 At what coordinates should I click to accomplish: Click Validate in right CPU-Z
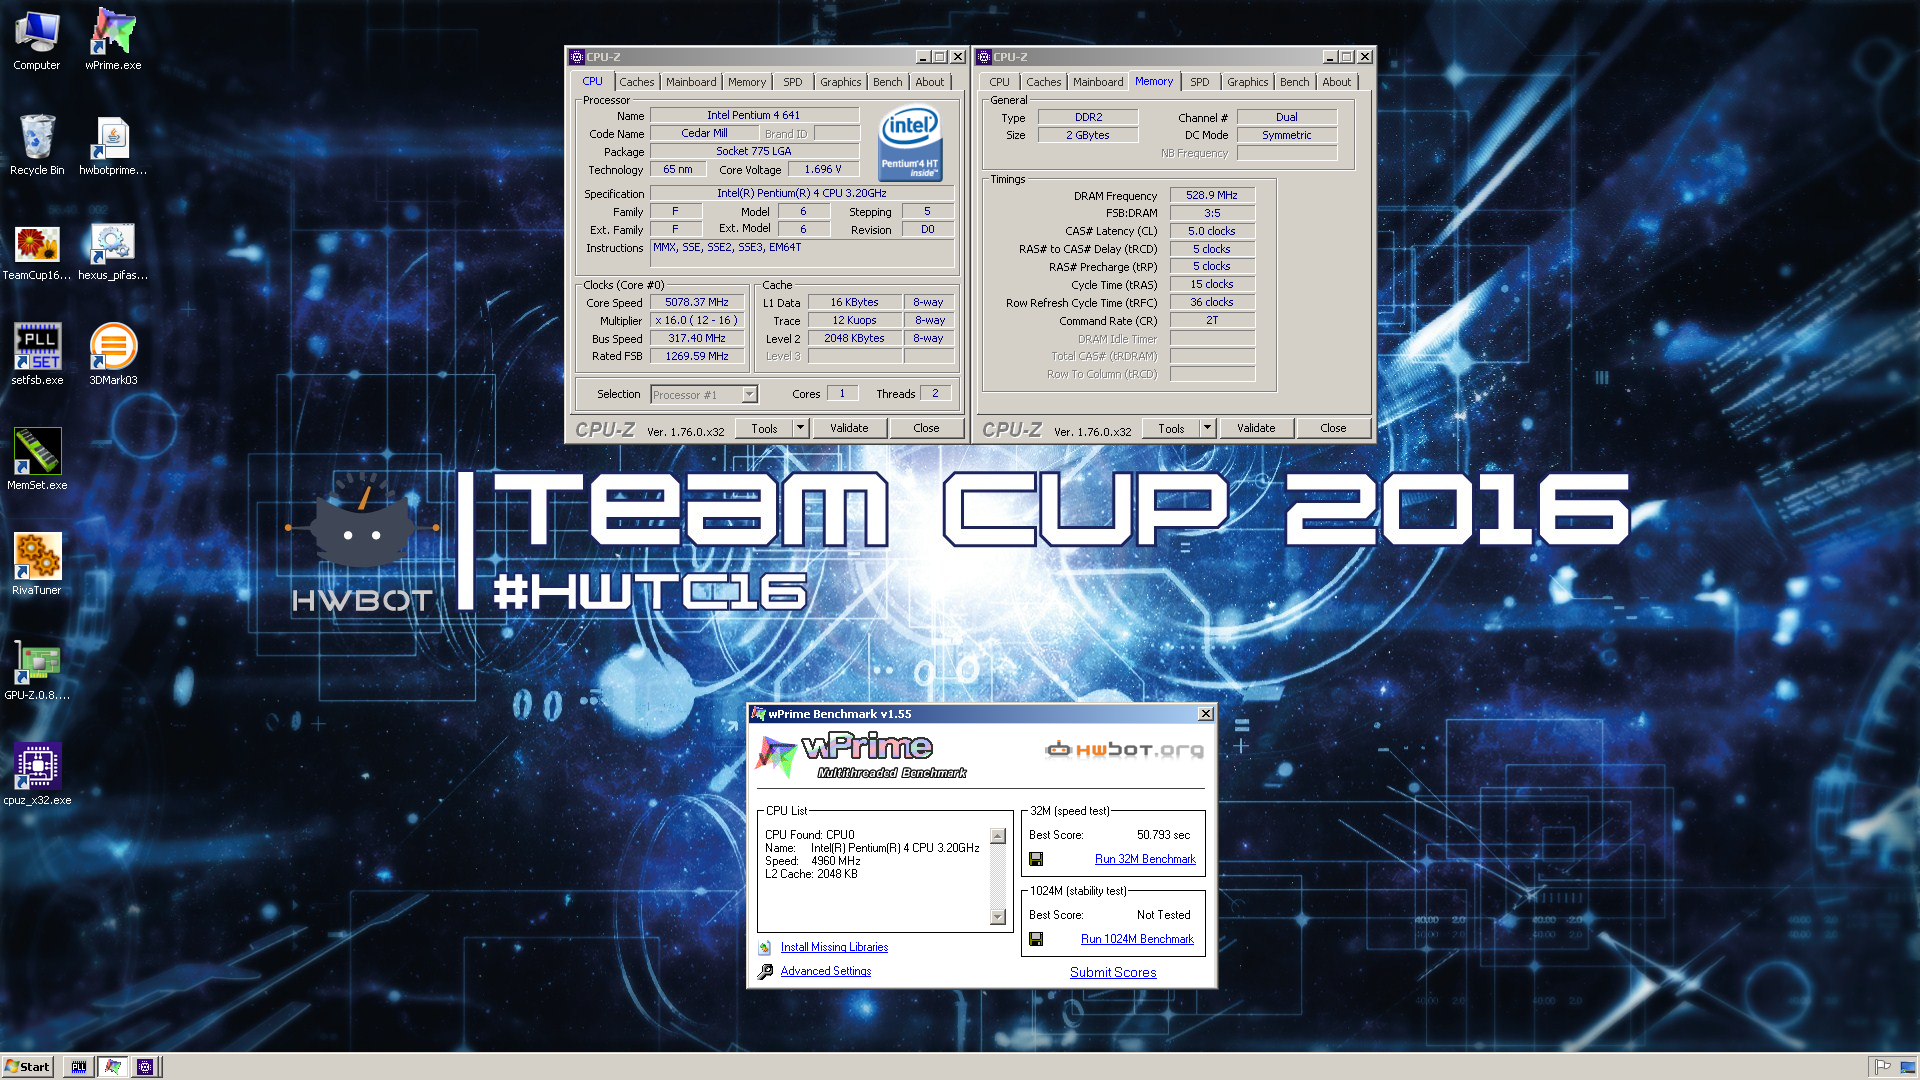(x=1256, y=428)
